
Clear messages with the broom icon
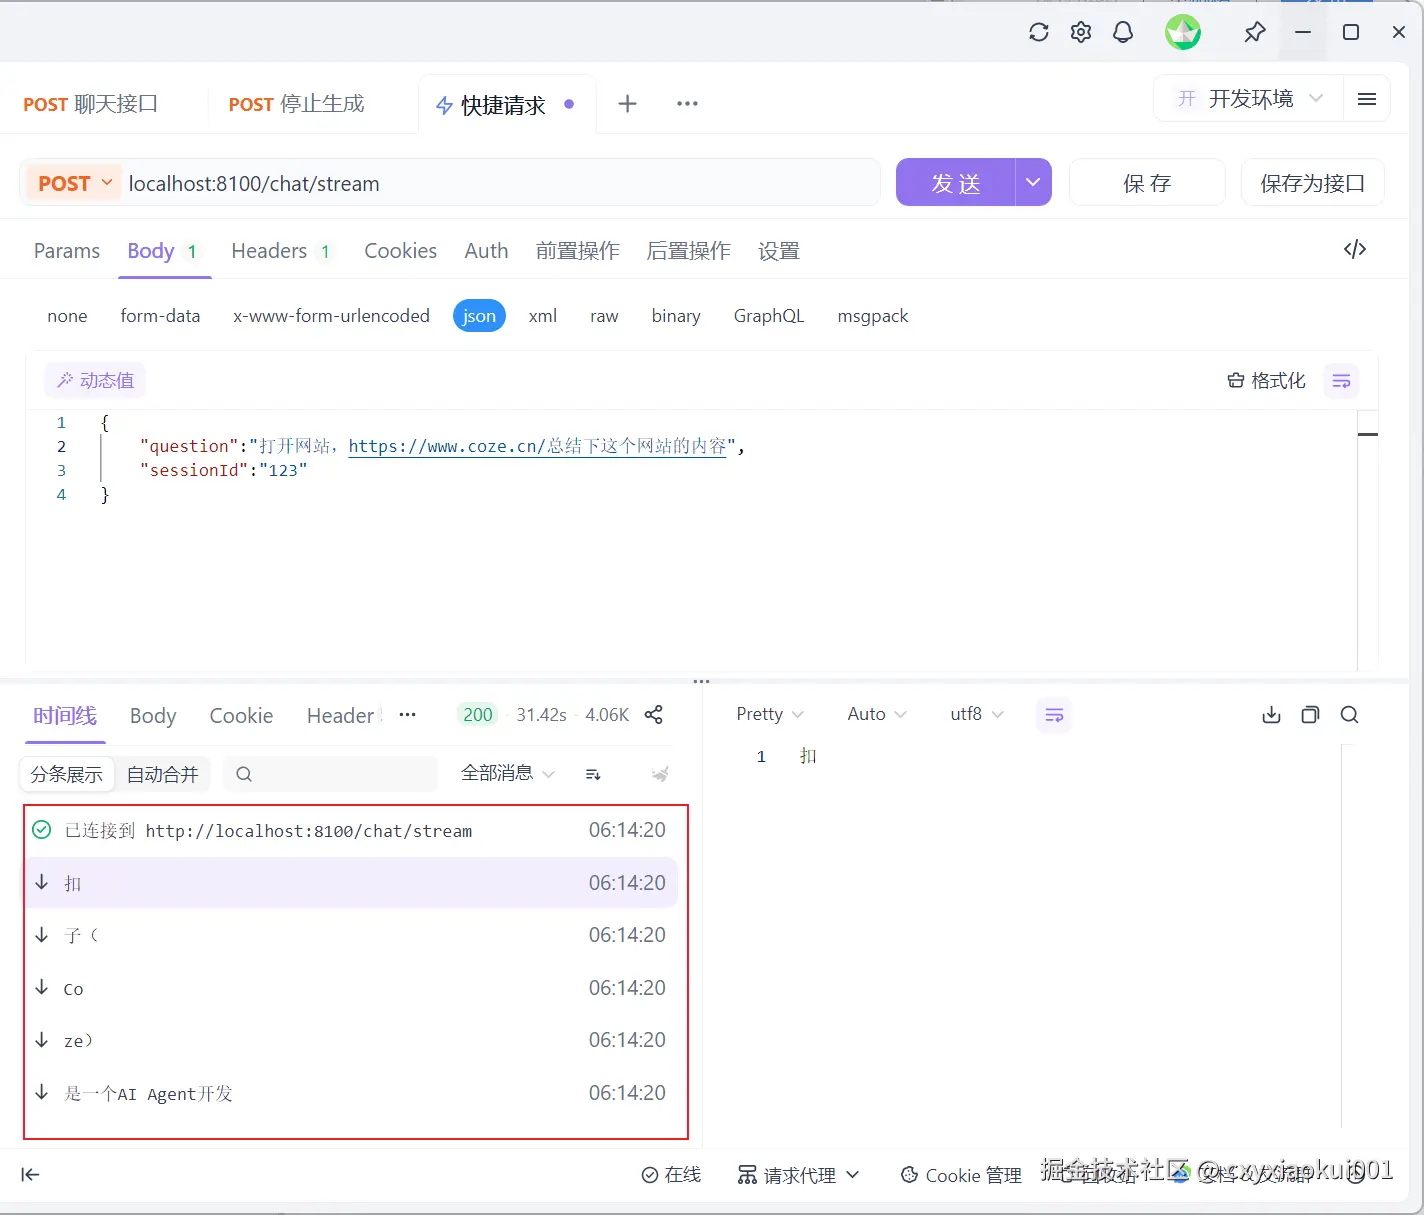[x=660, y=774]
